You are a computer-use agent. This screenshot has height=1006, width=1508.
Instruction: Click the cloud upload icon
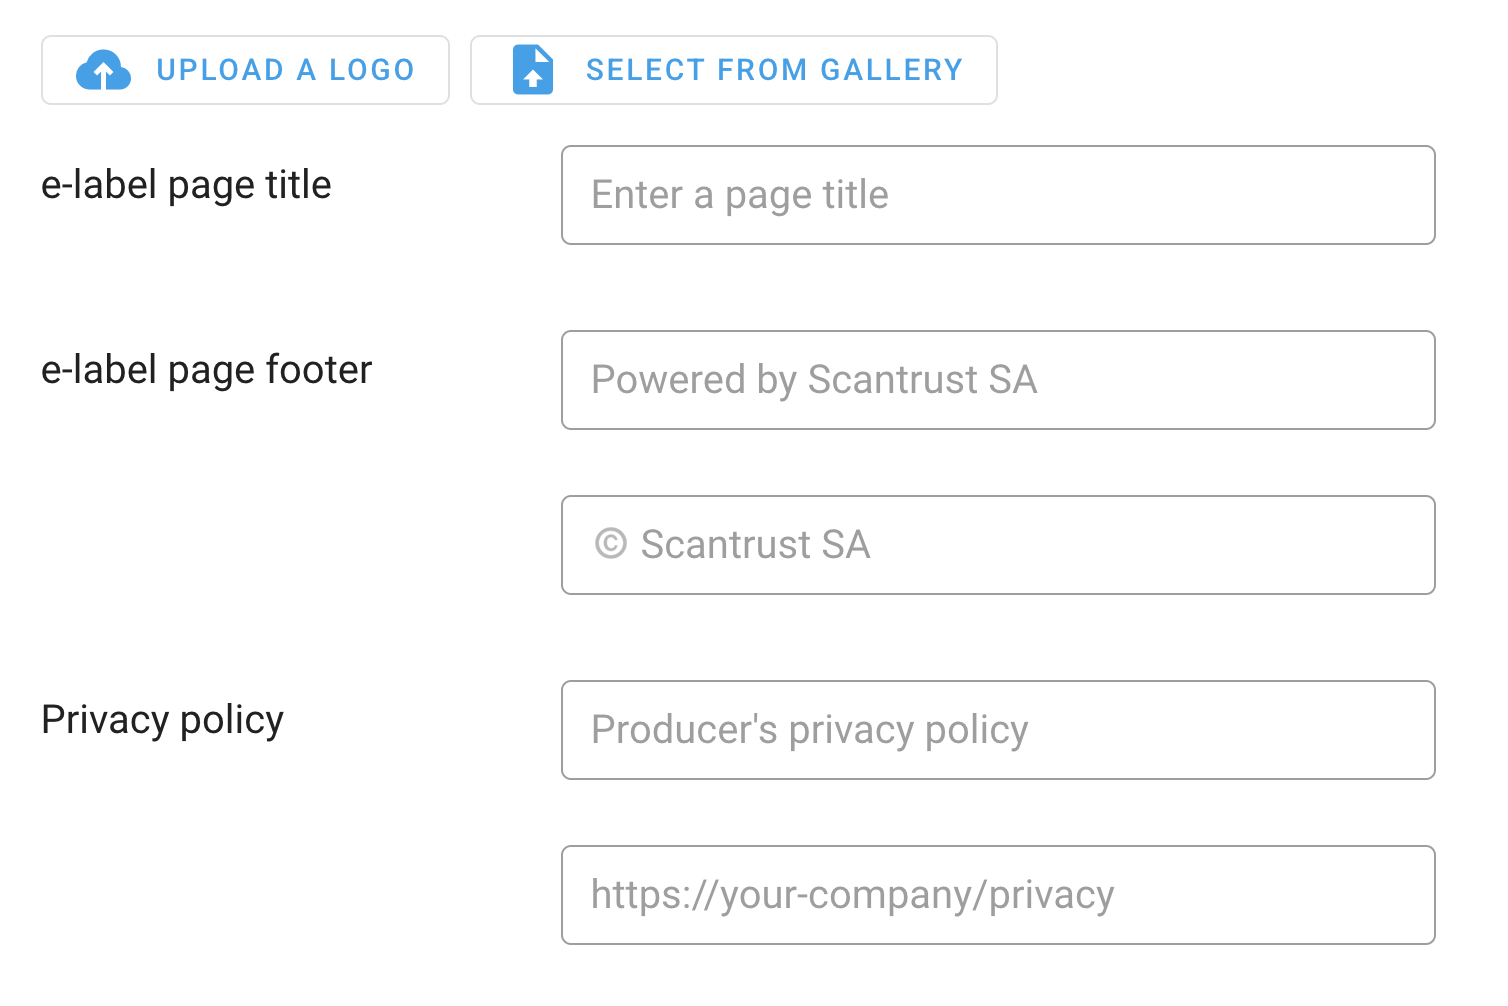point(103,70)
